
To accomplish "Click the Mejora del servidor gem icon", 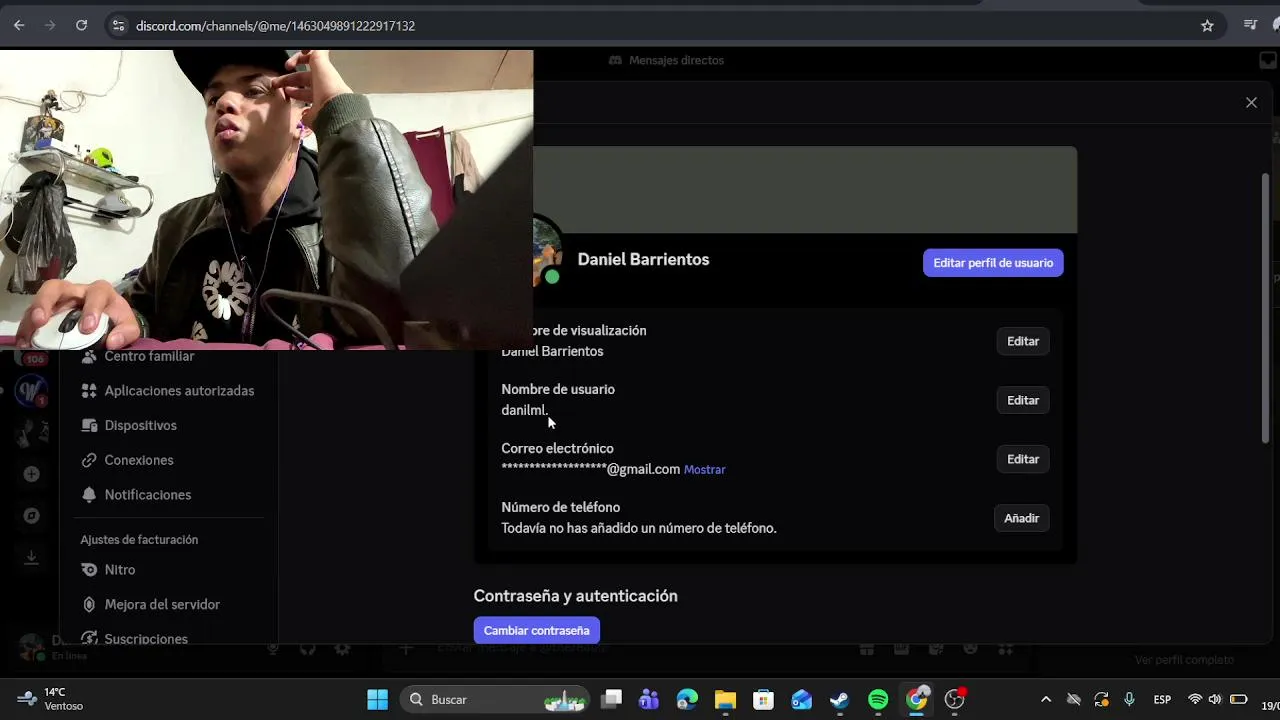I will [89, 605].
